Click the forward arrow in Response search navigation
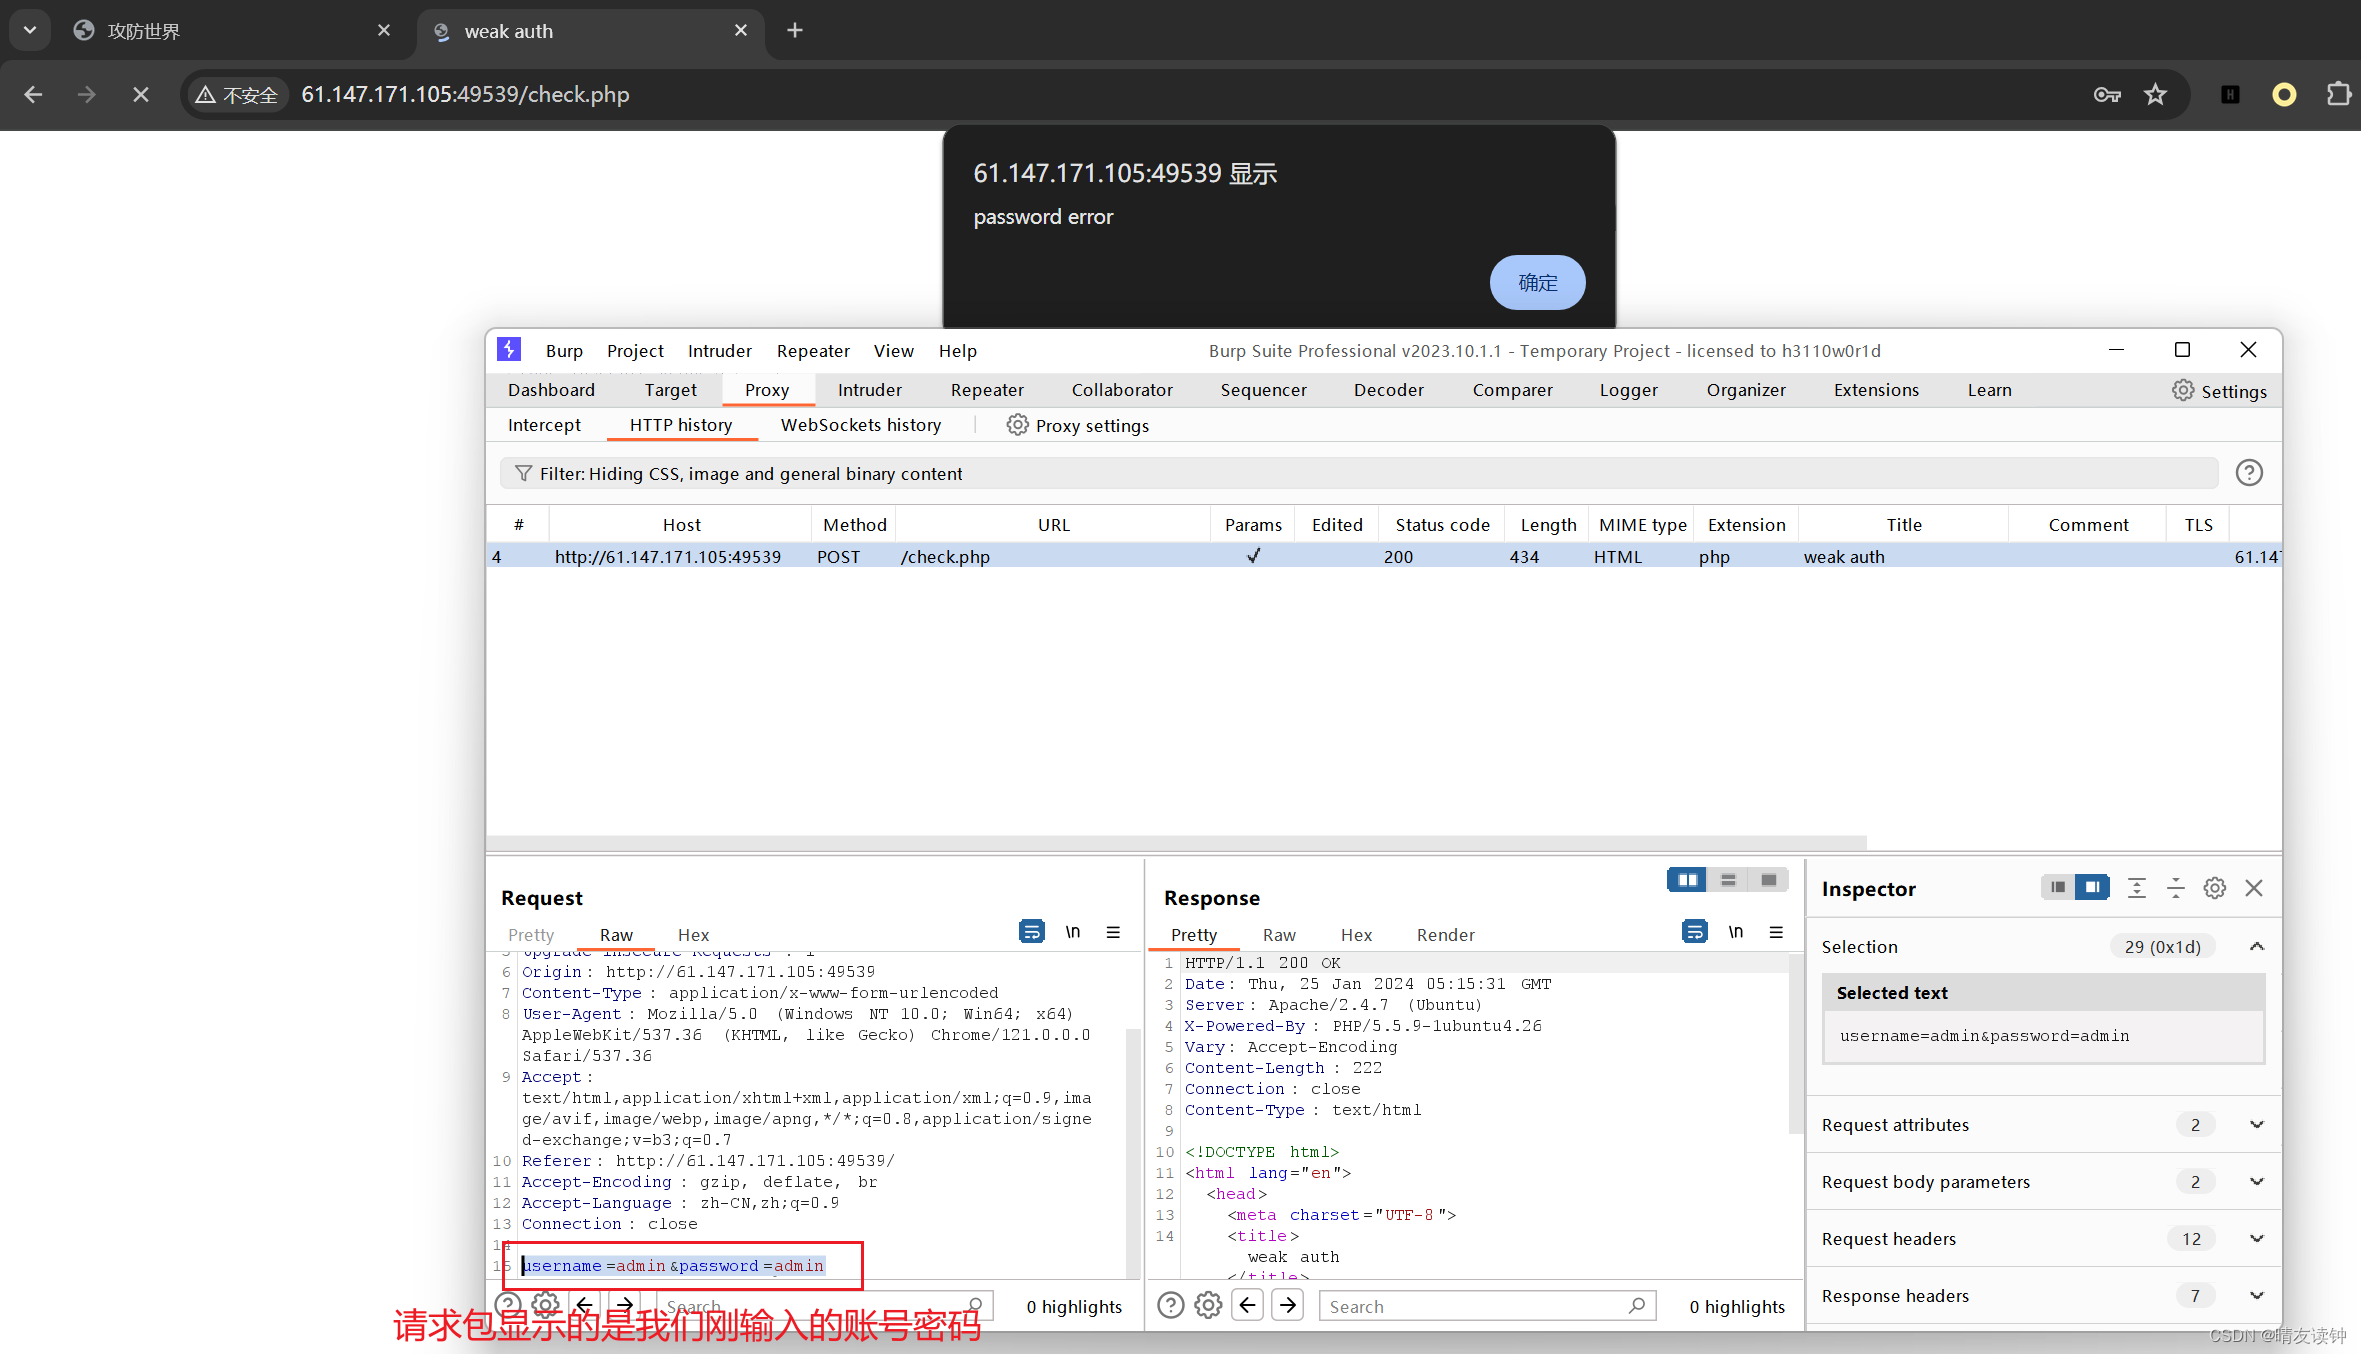2361x1354 pixels. click(x=1288, y=1305)
